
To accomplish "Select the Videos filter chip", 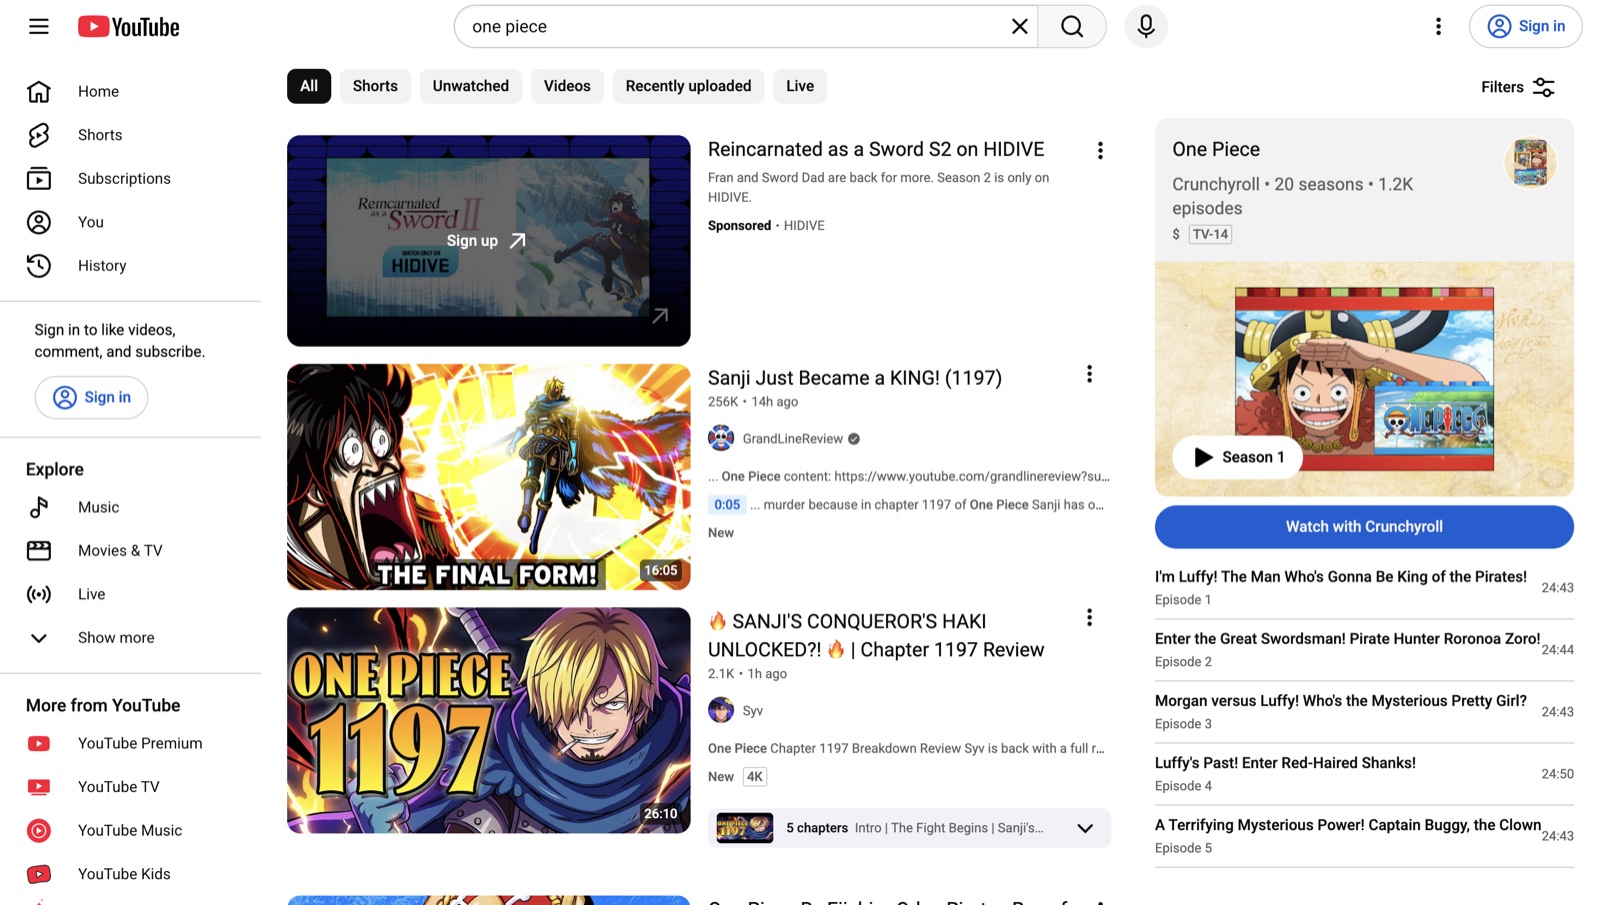I will pyautogui.click(x=567, y=86).
